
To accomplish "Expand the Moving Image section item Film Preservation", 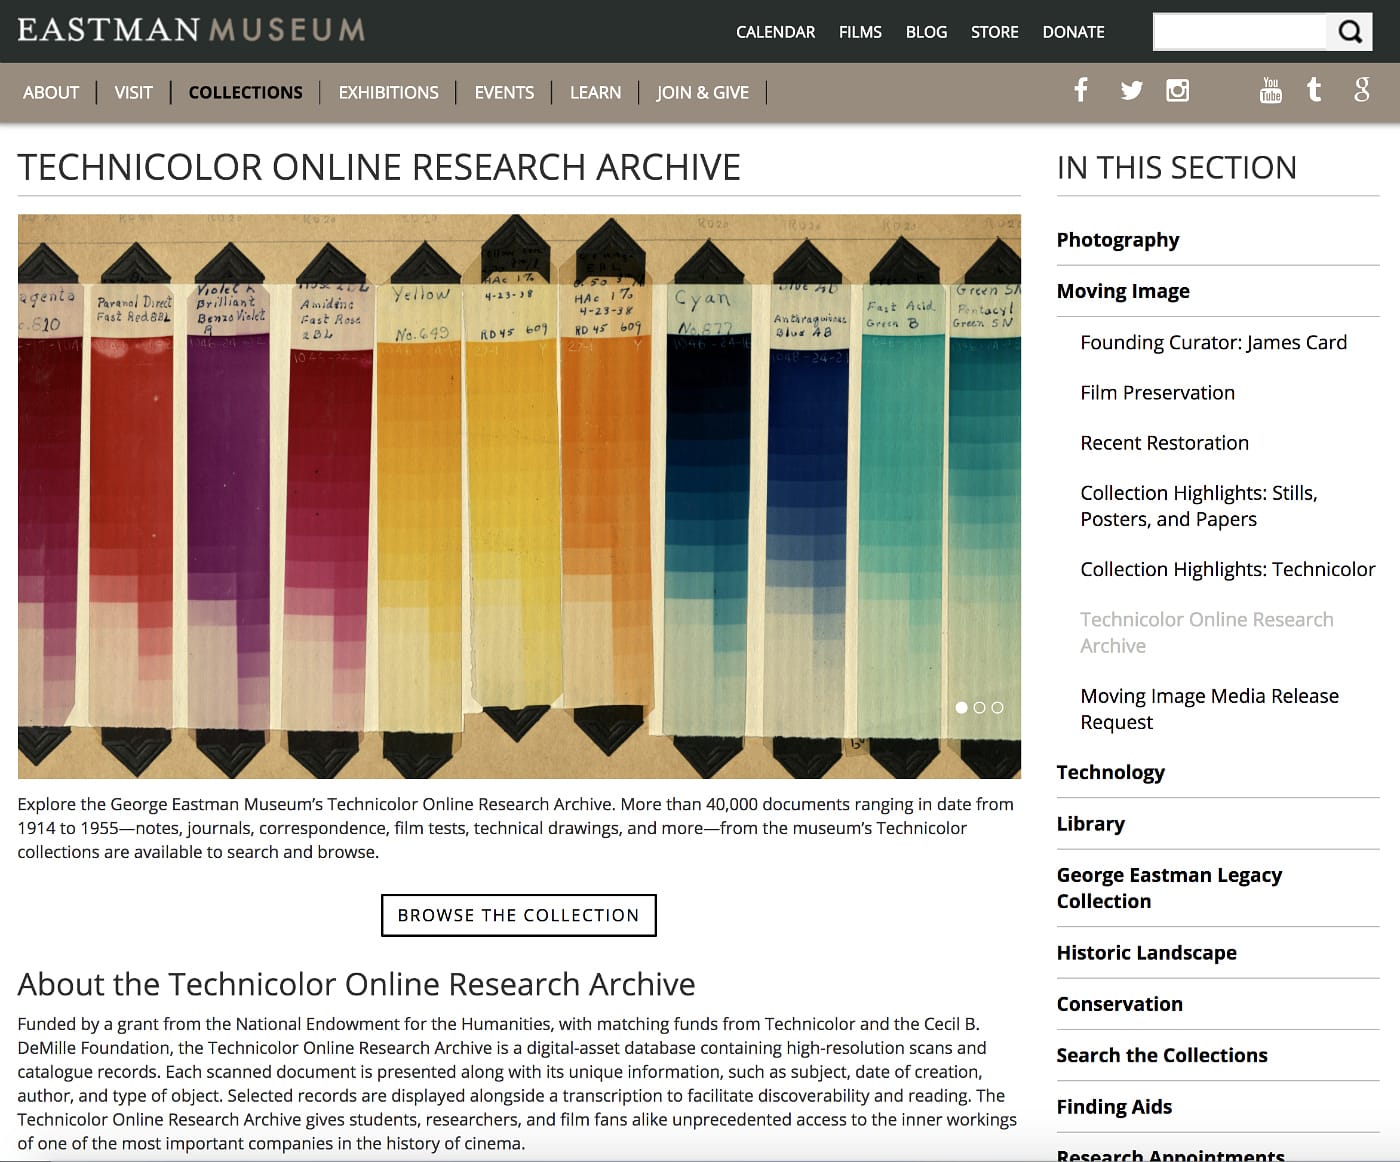I will pos(1157,392).
